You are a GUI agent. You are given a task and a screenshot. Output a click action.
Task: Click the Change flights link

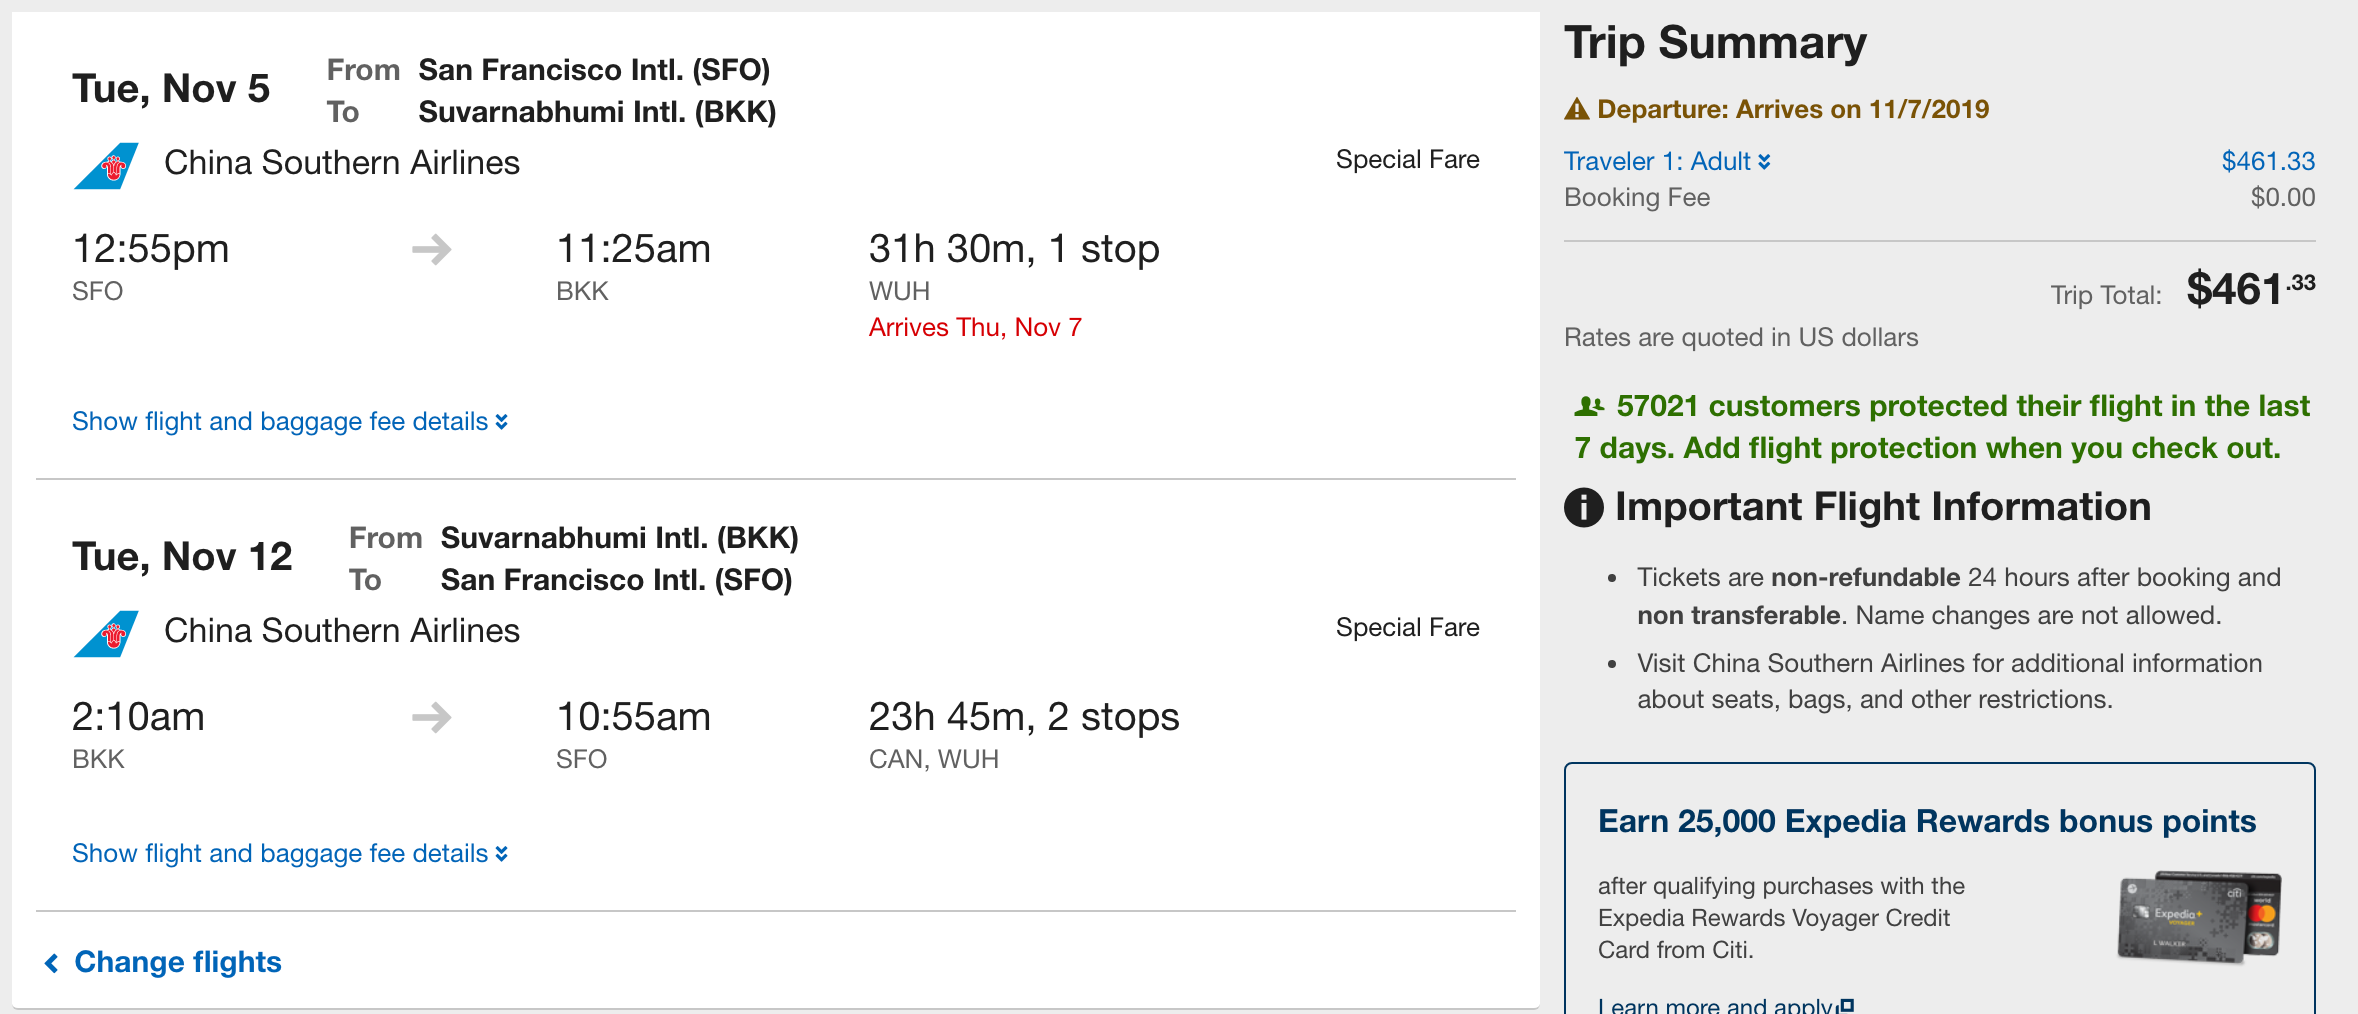coord(178,962)
